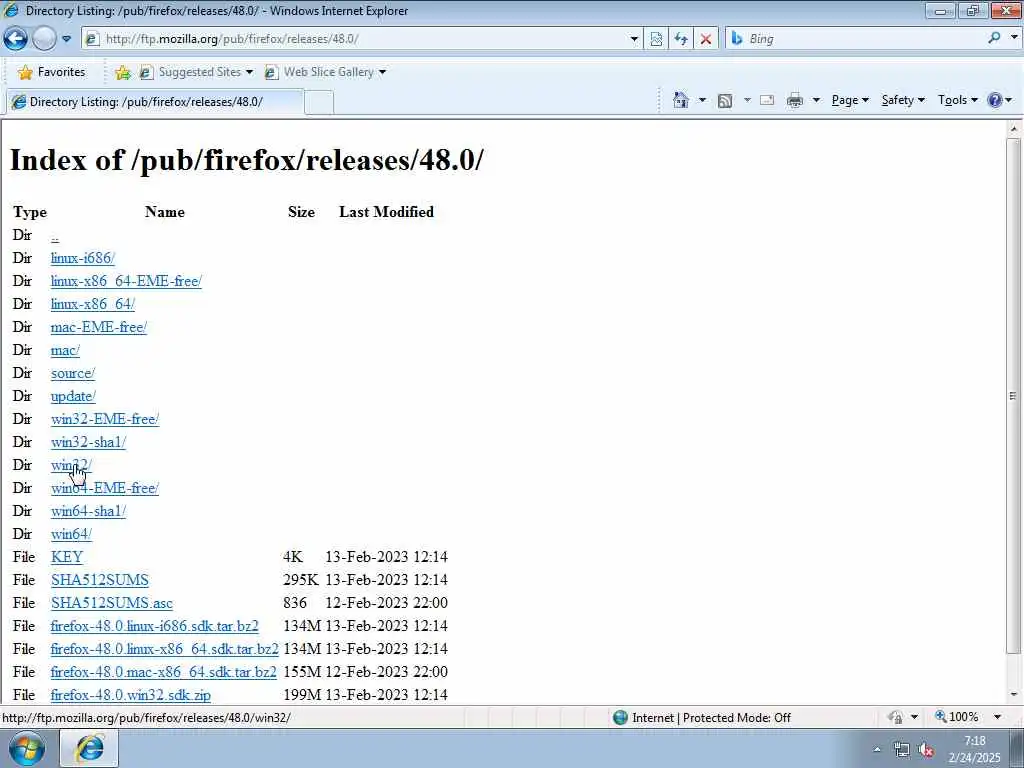Open the Windows Start orb
Image resolution: width=1024 pixels, height=768 pixels.
pyautogui.click(x=26, y=748)
